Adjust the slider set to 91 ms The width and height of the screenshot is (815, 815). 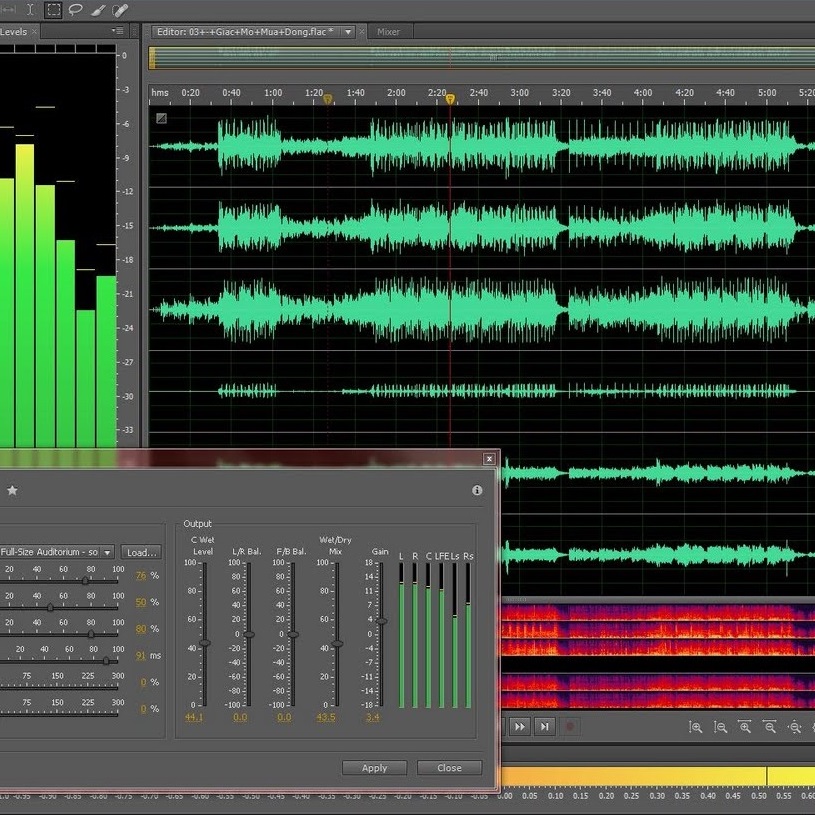(x=106, y=661)
